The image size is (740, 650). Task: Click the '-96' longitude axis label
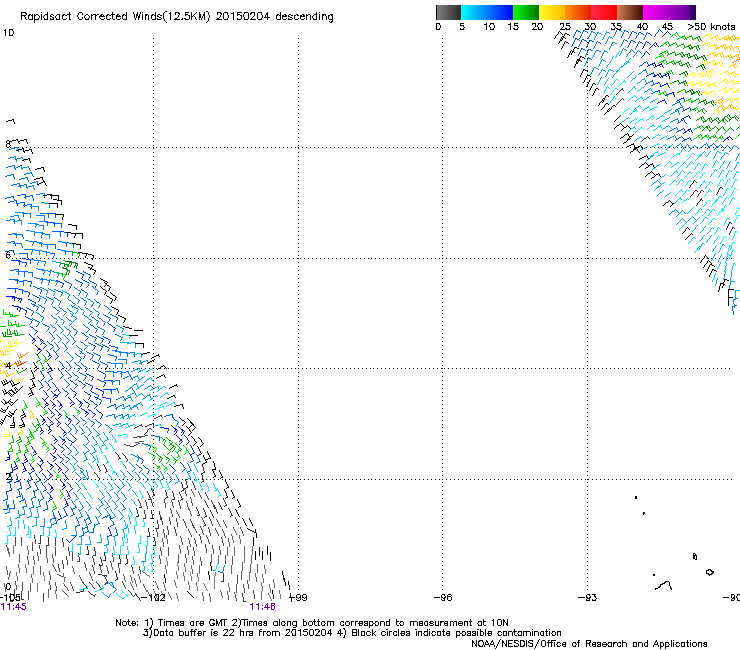[443, 598]
